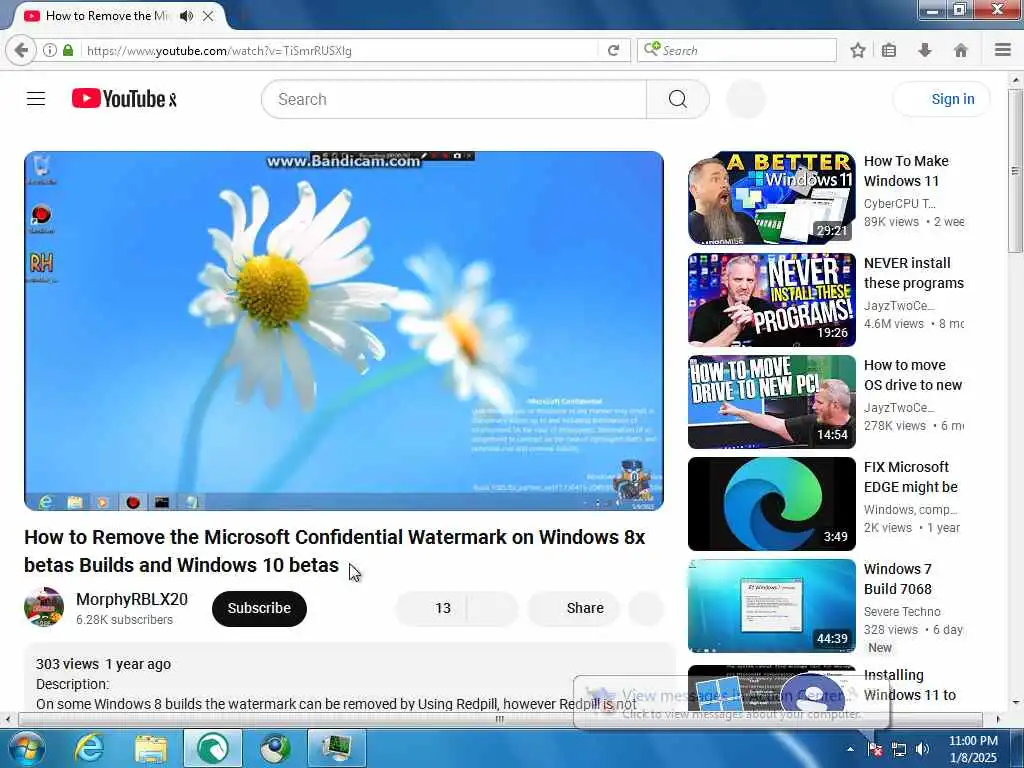Open FIX Microsoft EDGE video title
Image resolution: width=1024 pixels, height=768 pixels.
[911, 477]
